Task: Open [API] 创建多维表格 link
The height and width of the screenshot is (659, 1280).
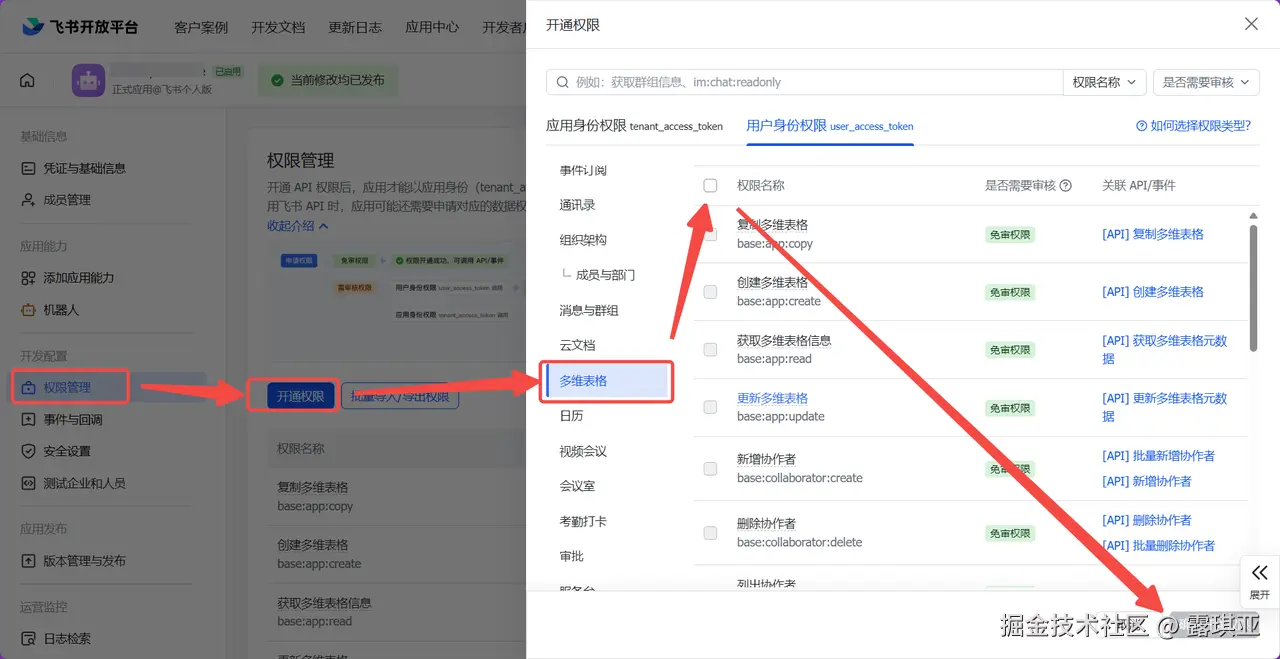Action: tap(1153, 292)
